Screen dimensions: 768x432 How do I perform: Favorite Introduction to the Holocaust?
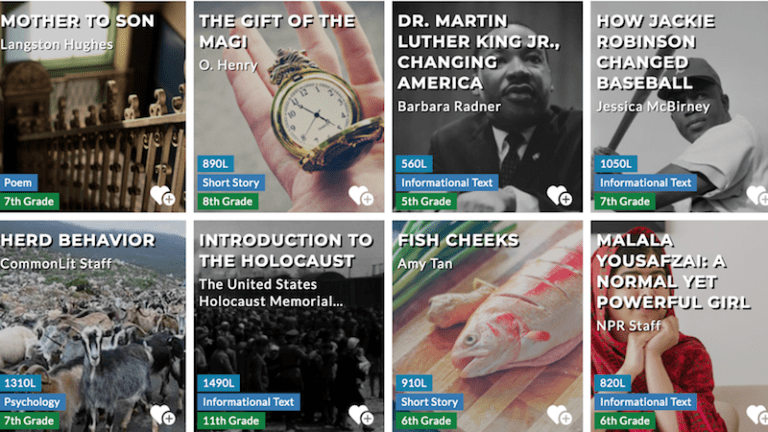(361, 415)
